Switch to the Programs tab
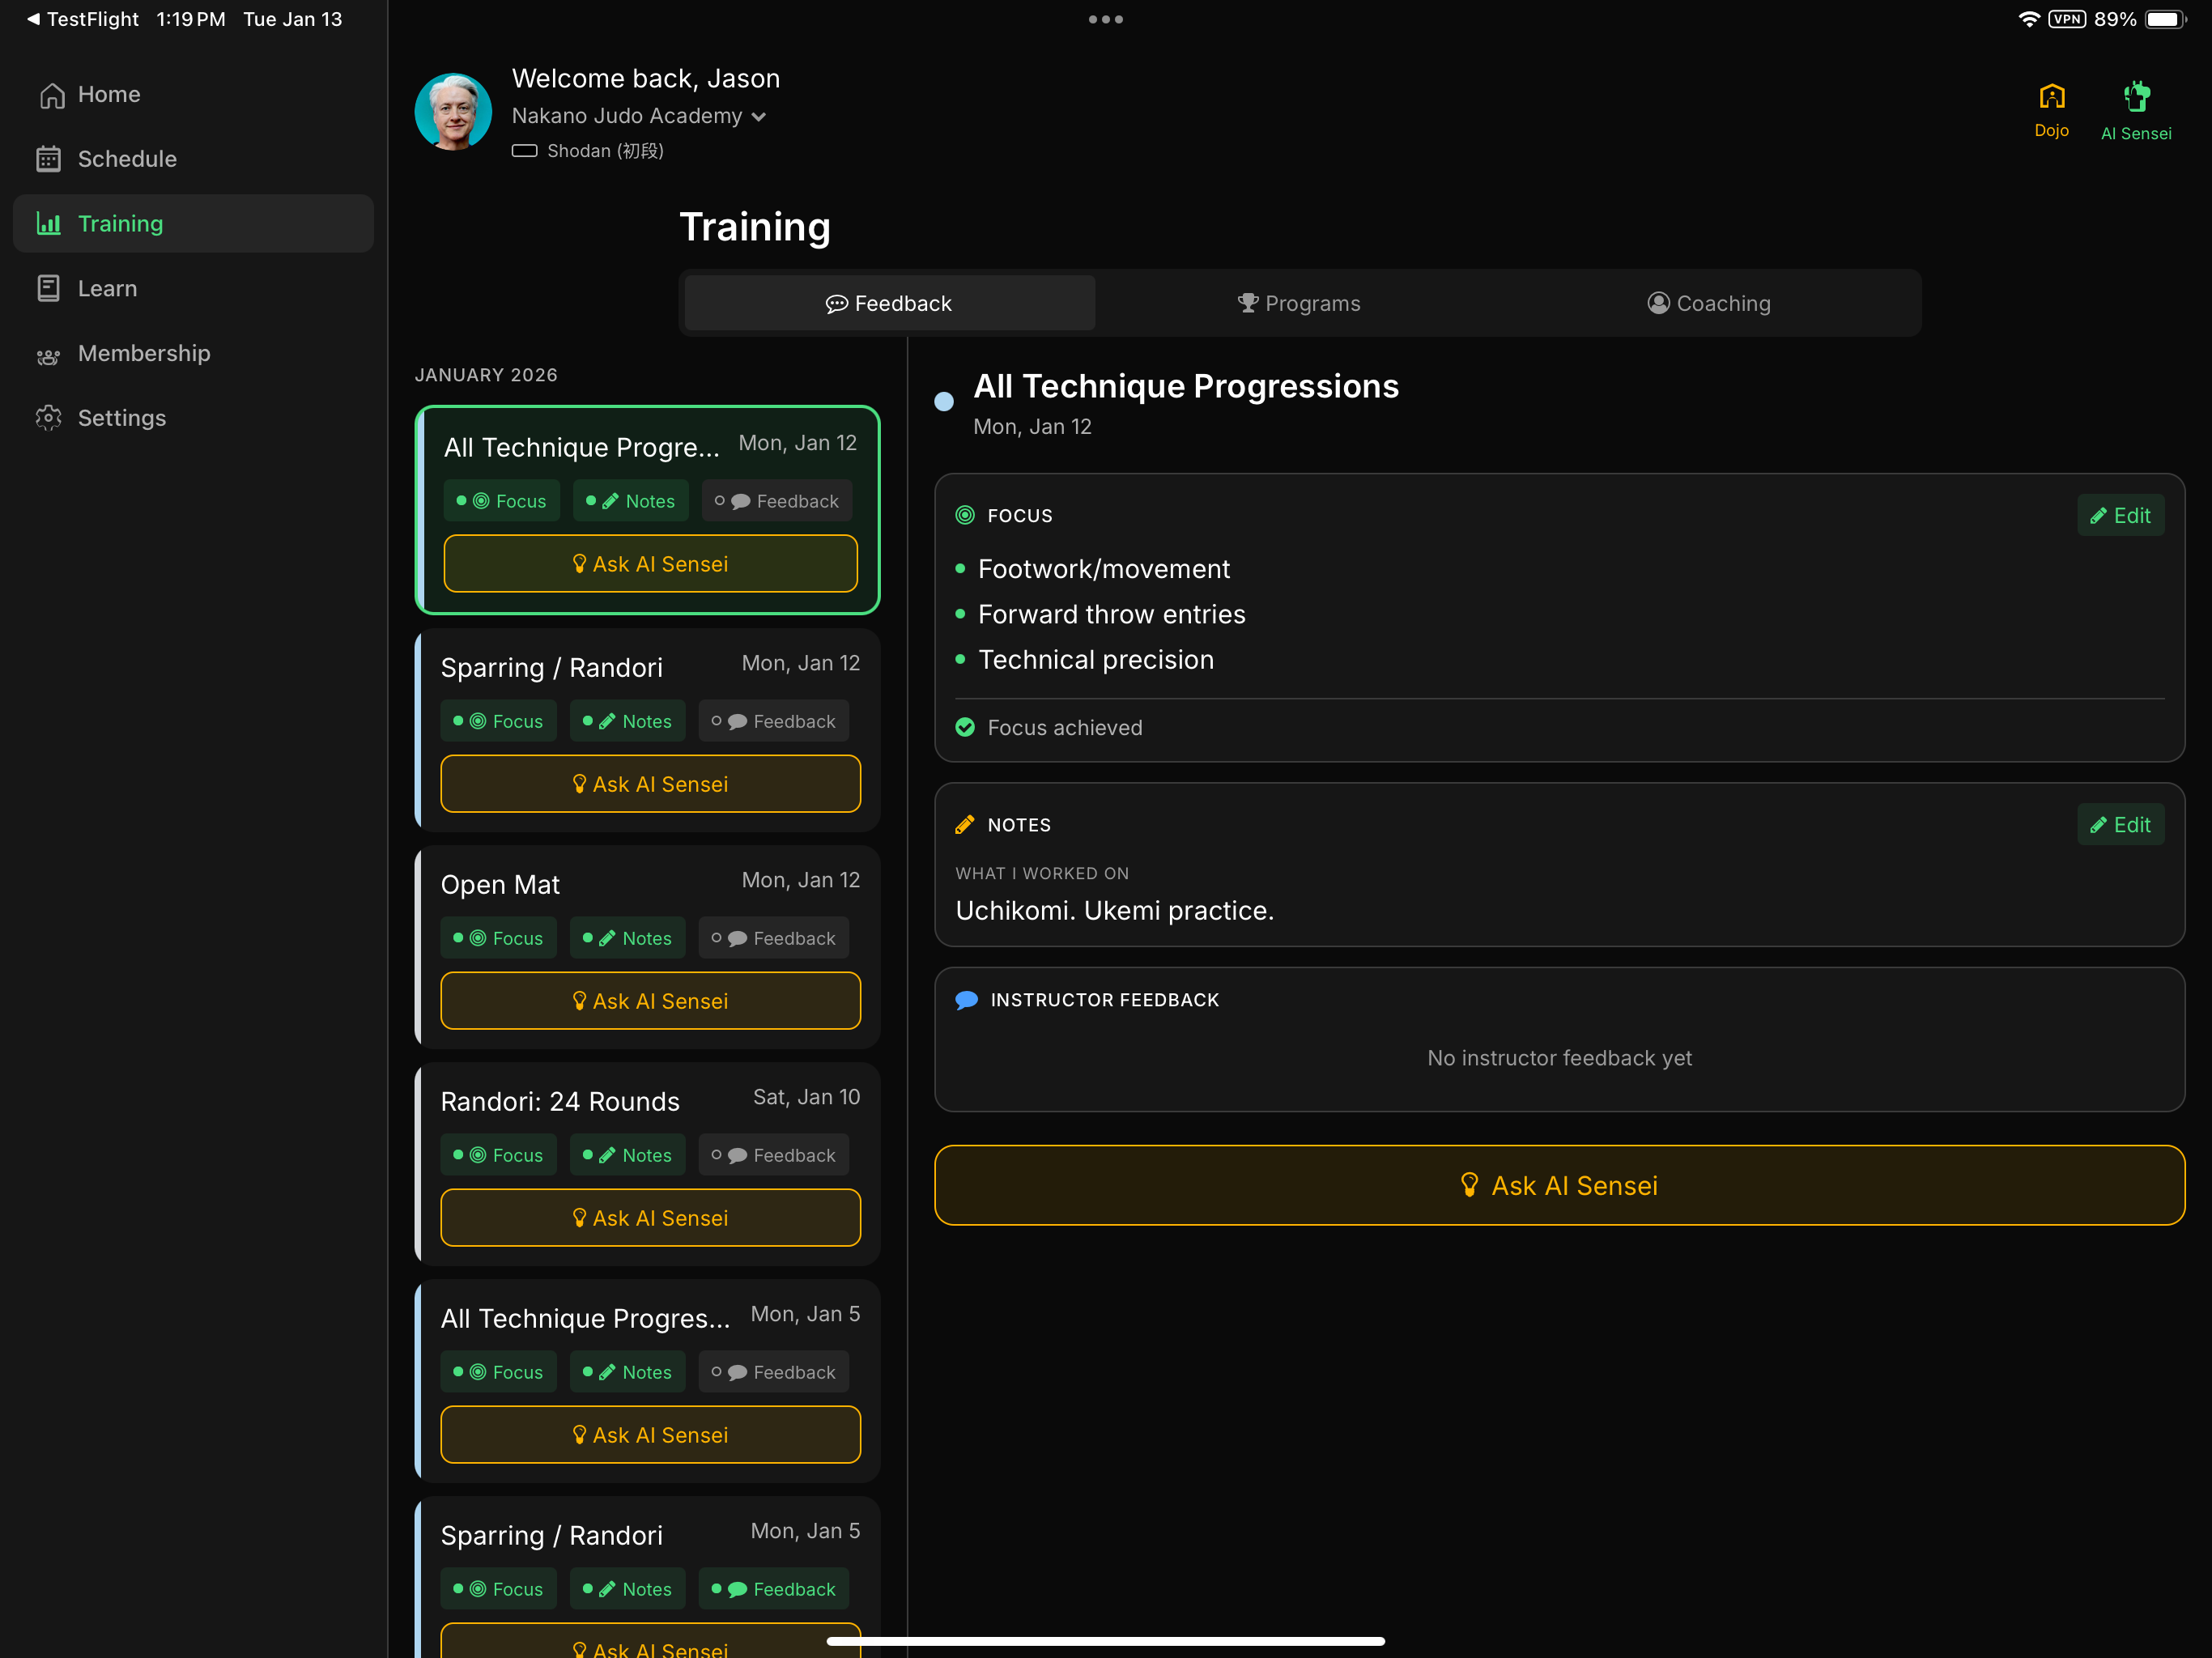 (x=1299, y=303)
